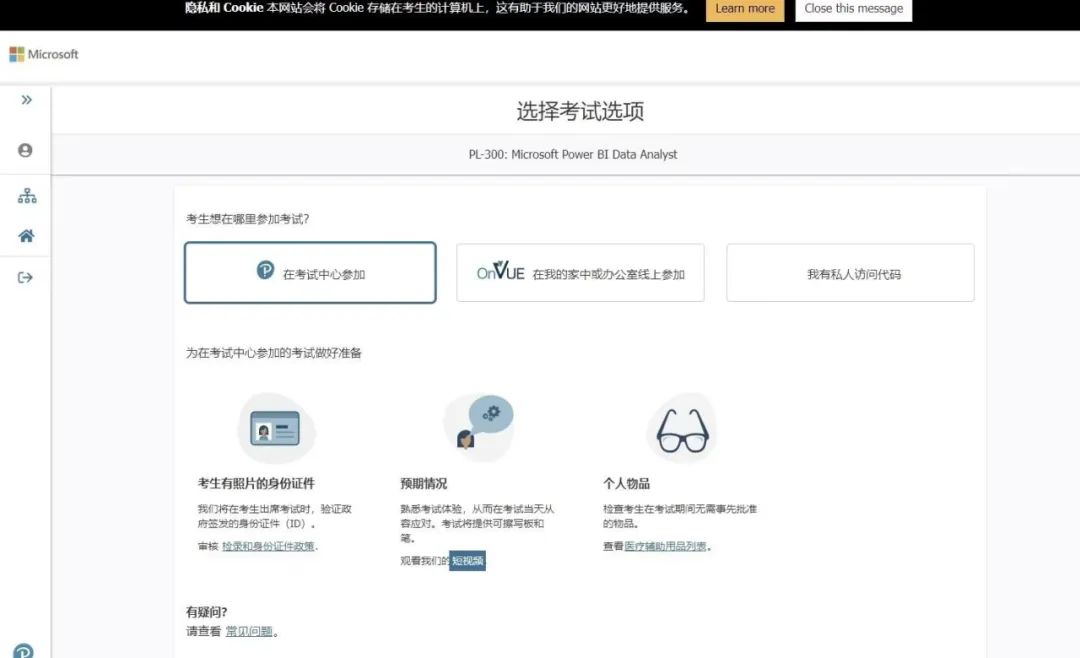Click 考生有照片的身份证件 heading
The image size is (1080, 658).
[256, 484]
